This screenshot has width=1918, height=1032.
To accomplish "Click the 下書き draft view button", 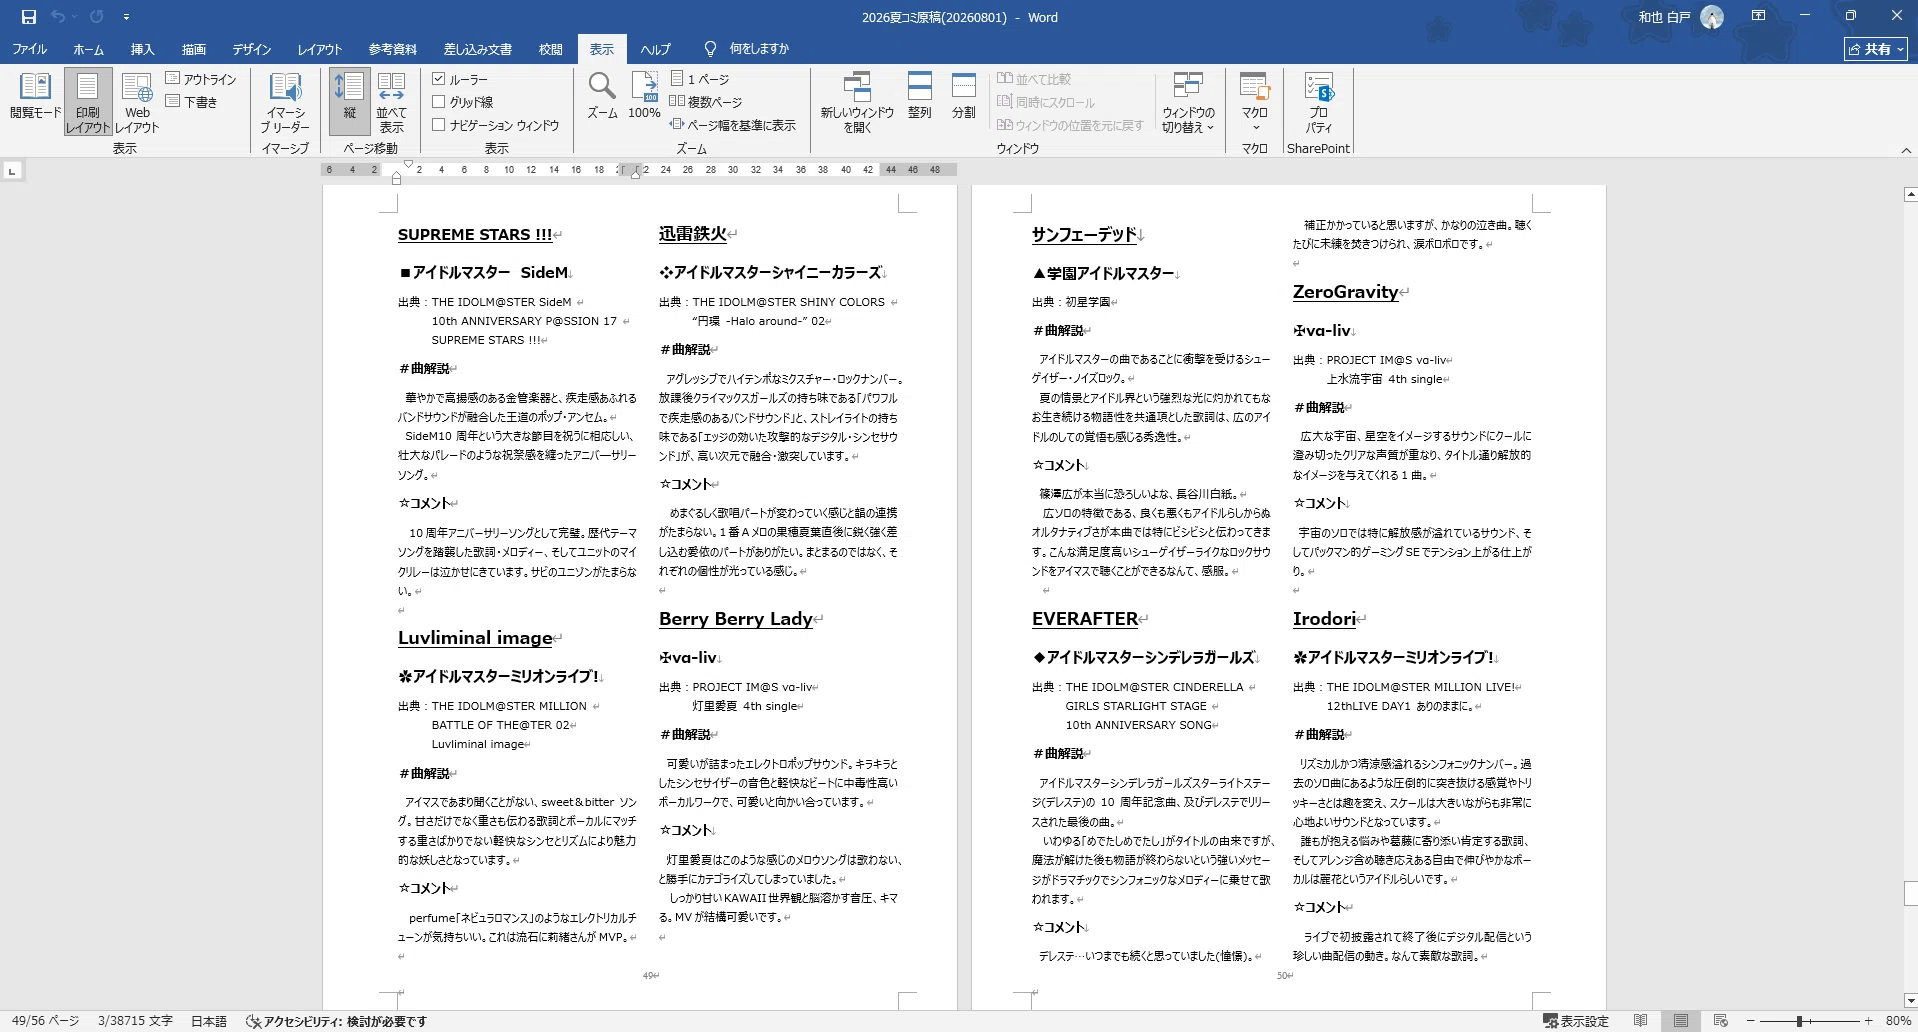I will [191, 102].
